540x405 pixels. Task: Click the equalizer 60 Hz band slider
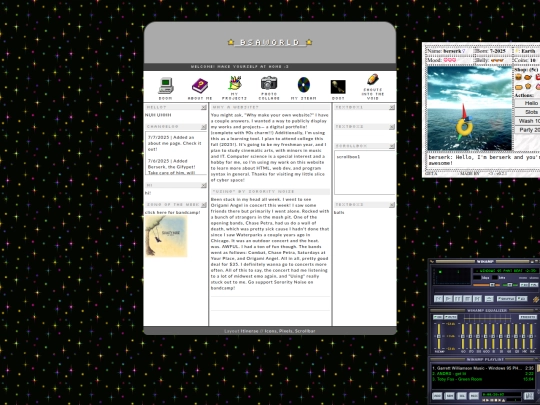[463, 336]
